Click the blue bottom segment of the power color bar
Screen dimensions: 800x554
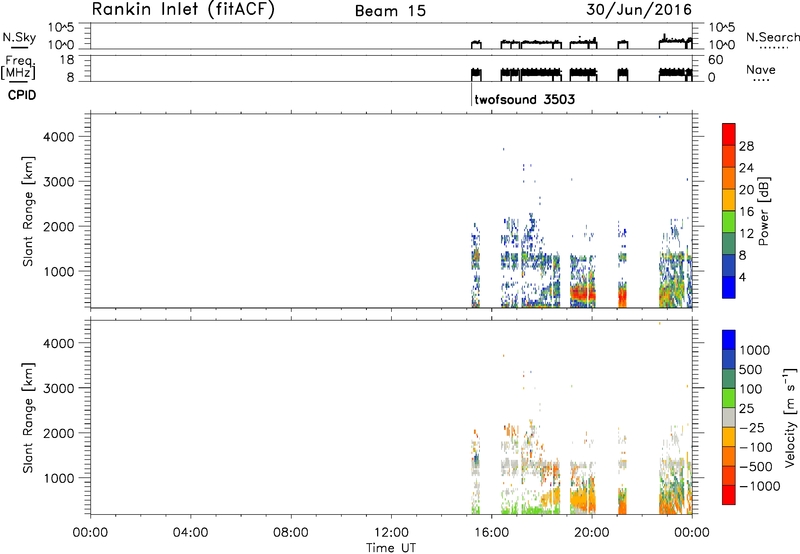pos(729,287)
